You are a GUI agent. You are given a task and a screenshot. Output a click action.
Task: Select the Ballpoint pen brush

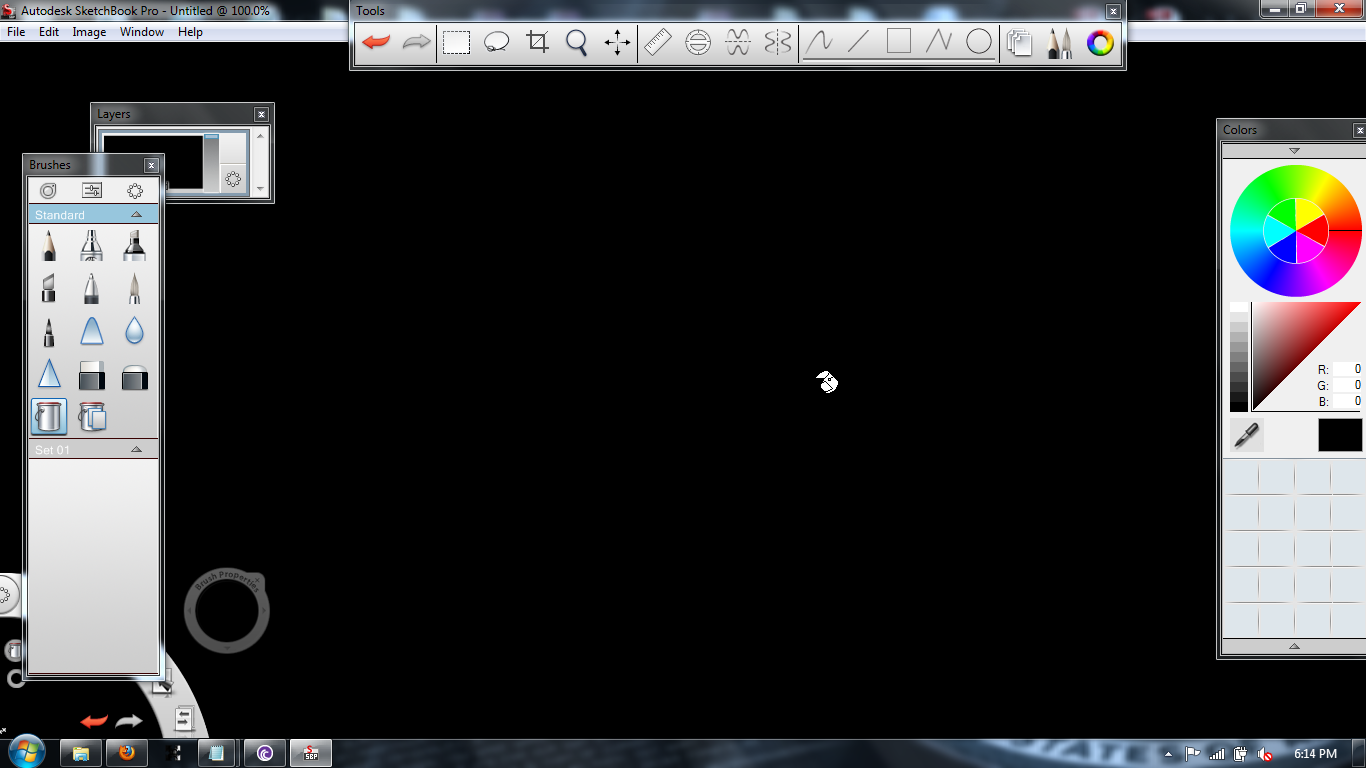[x=91, y=288]
